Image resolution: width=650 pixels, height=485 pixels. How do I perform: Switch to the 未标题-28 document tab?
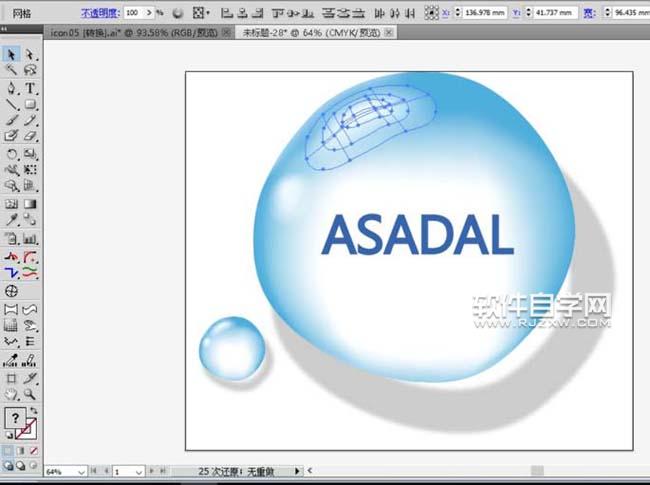311,32
